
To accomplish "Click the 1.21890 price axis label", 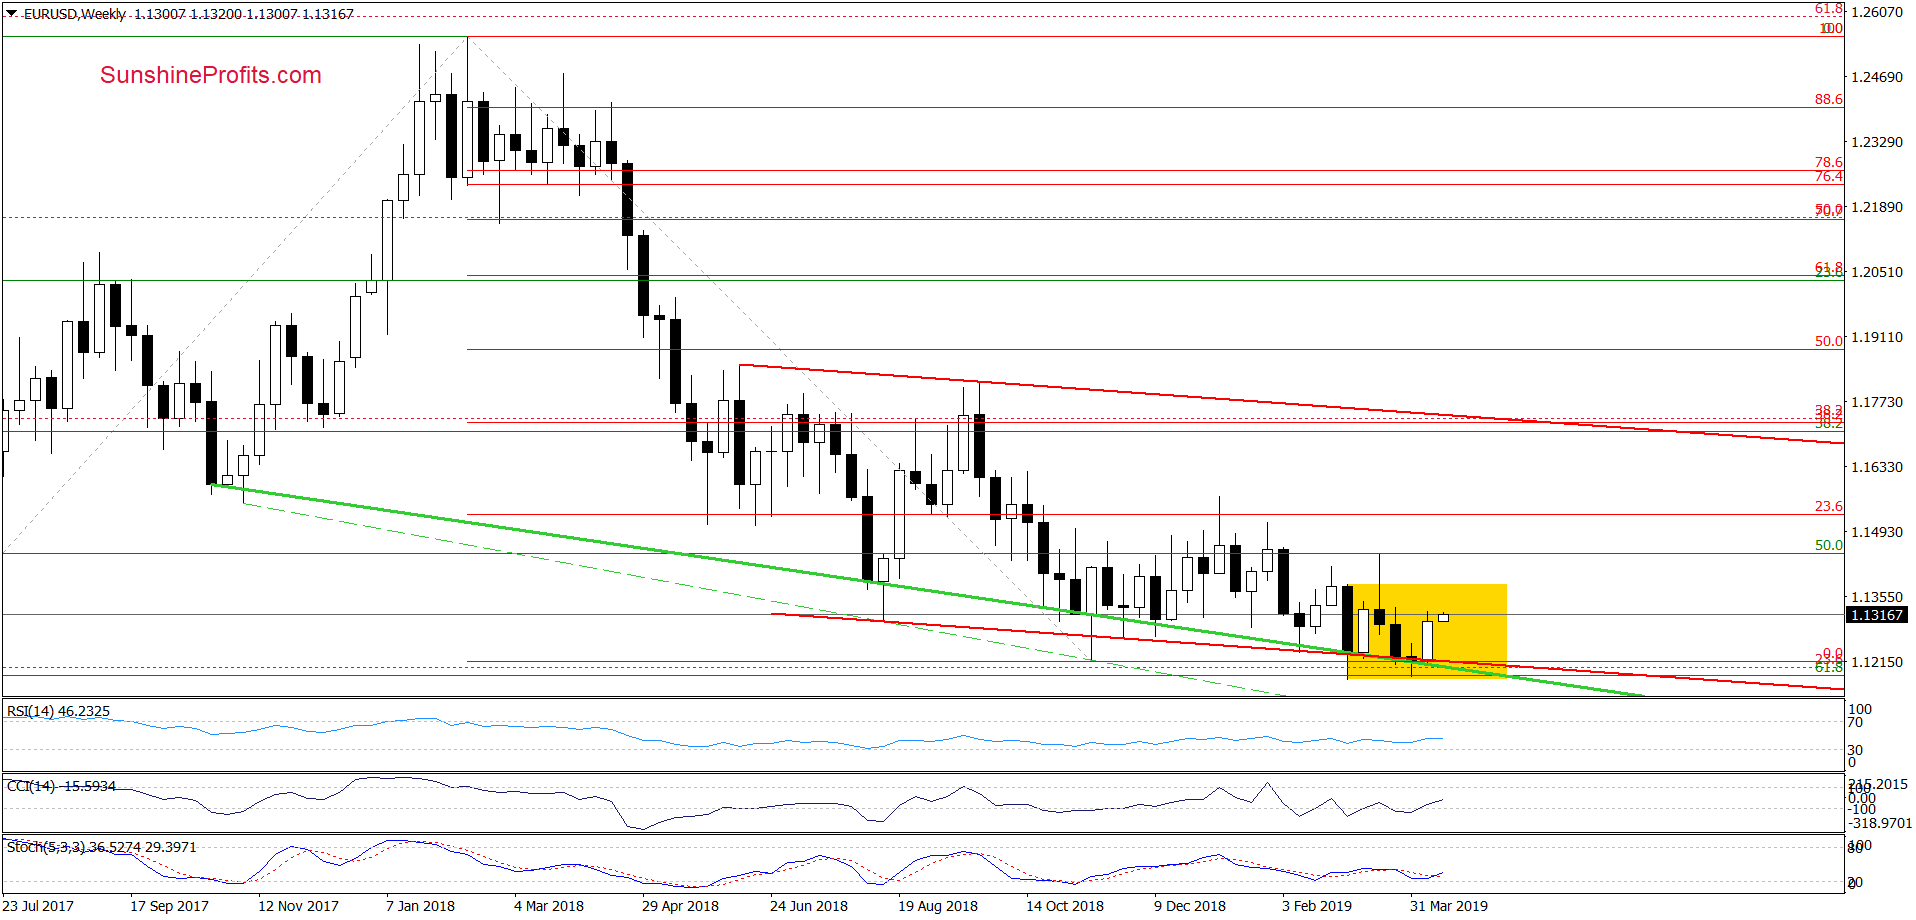I will coord(1877,207).
